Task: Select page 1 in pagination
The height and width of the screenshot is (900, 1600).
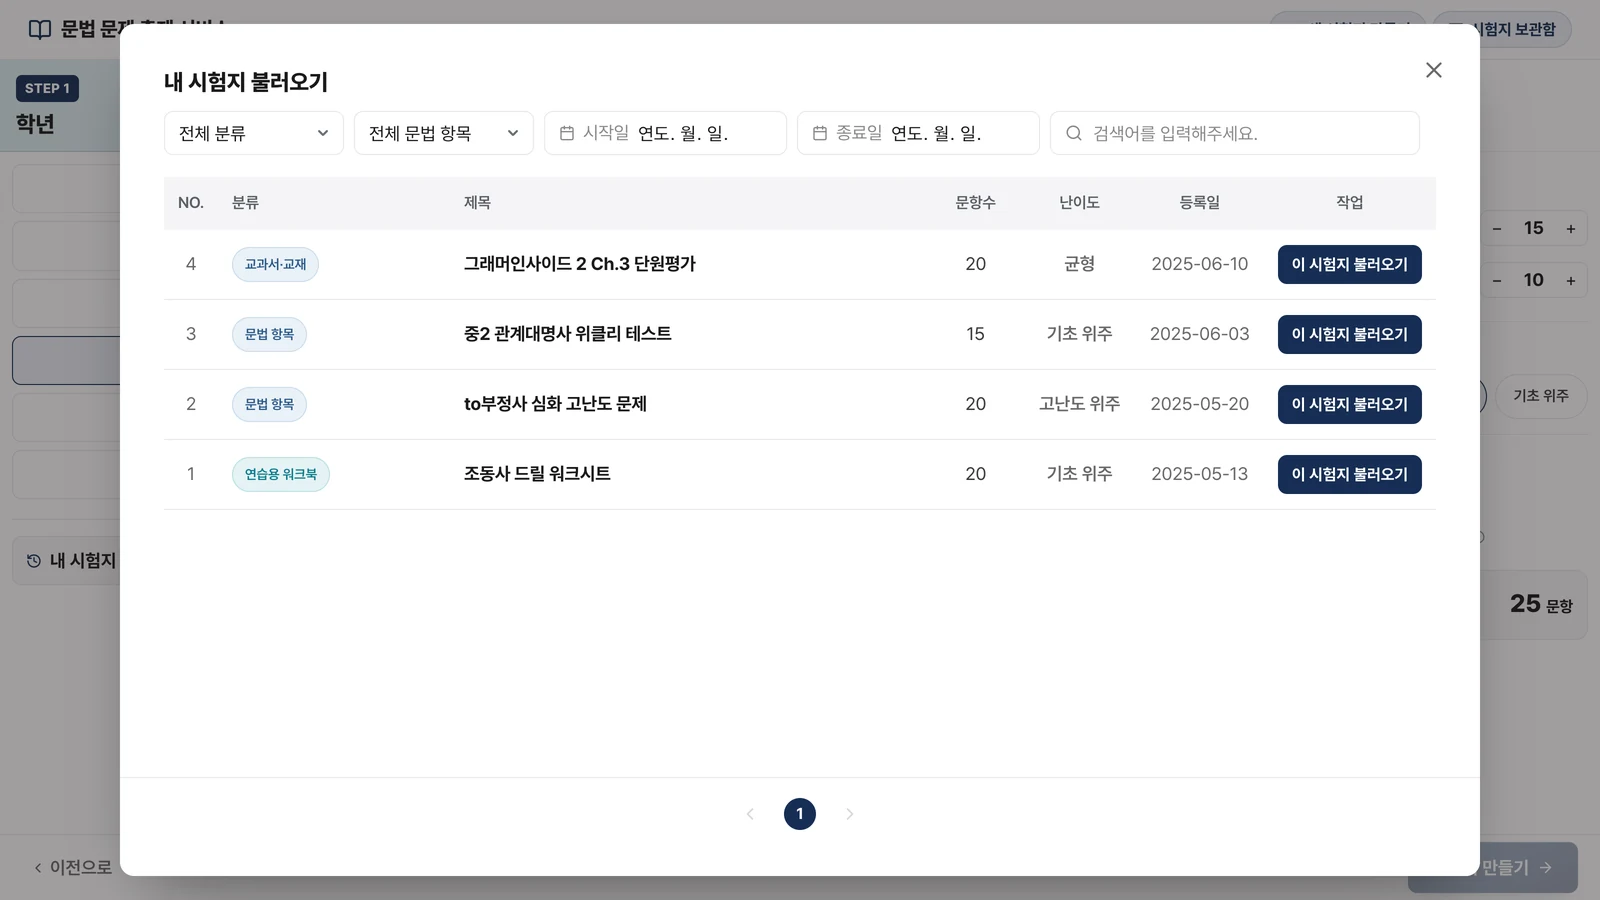Action: pyautogui.click(x=800, y=814)
